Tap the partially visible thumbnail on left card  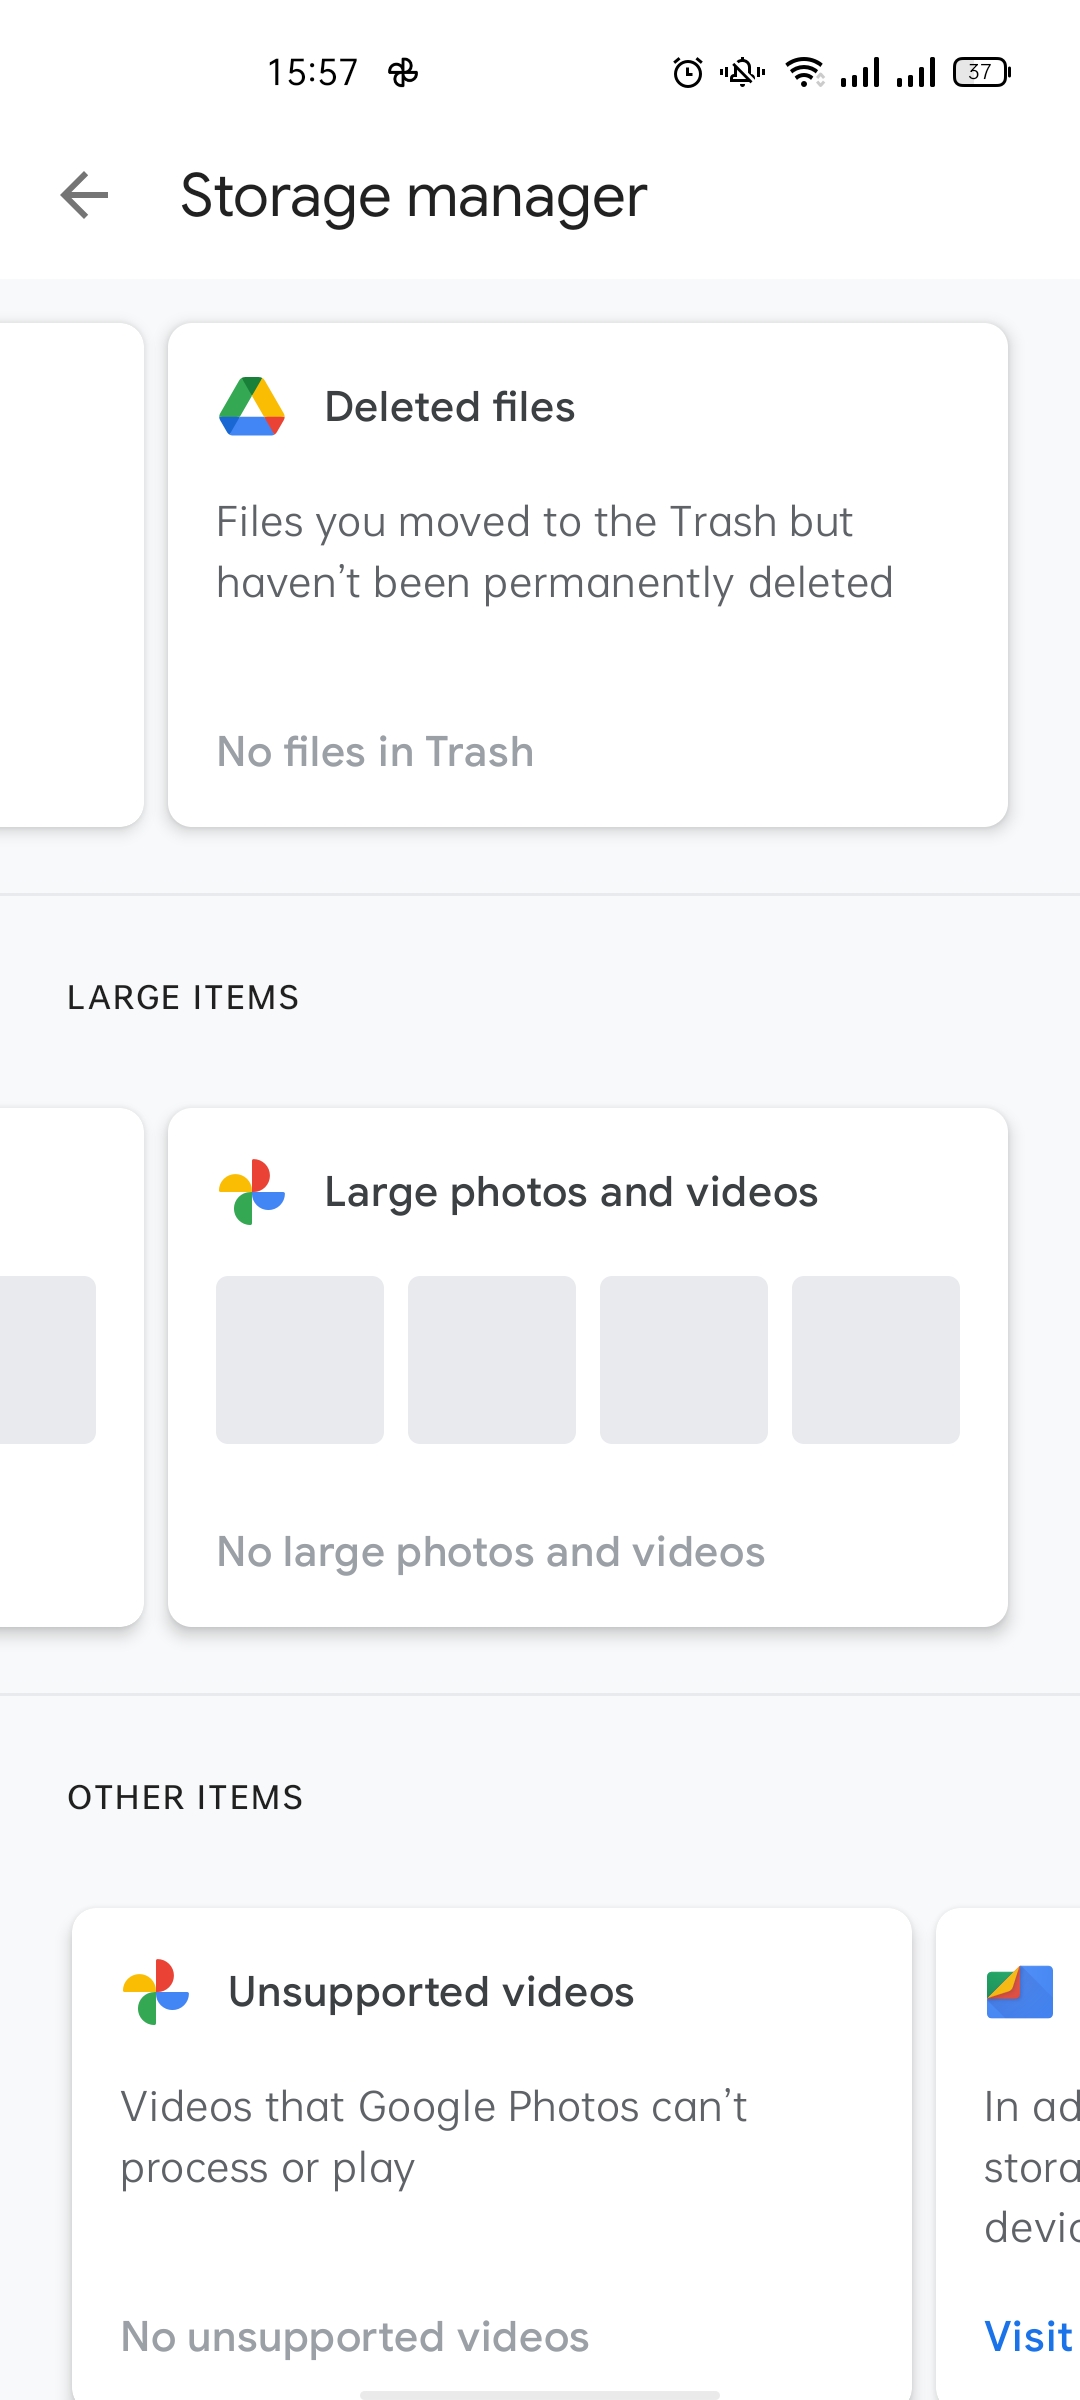(x=48, y=1360)
